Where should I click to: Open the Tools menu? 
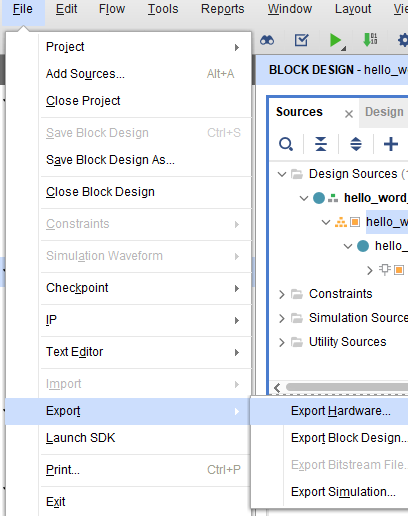tap(163, 9)
